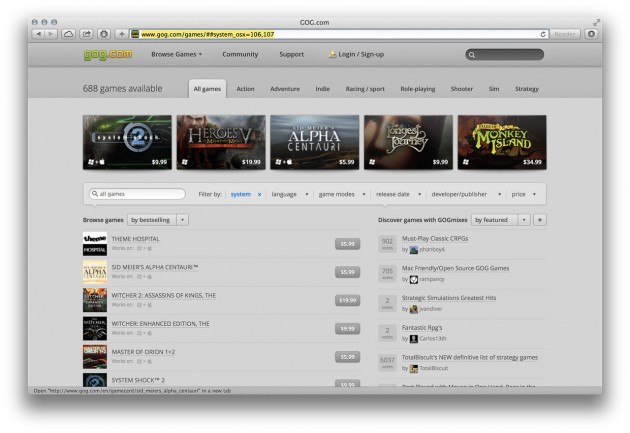
Task: Open the Monkey Island banner
Action: (502, 142)
